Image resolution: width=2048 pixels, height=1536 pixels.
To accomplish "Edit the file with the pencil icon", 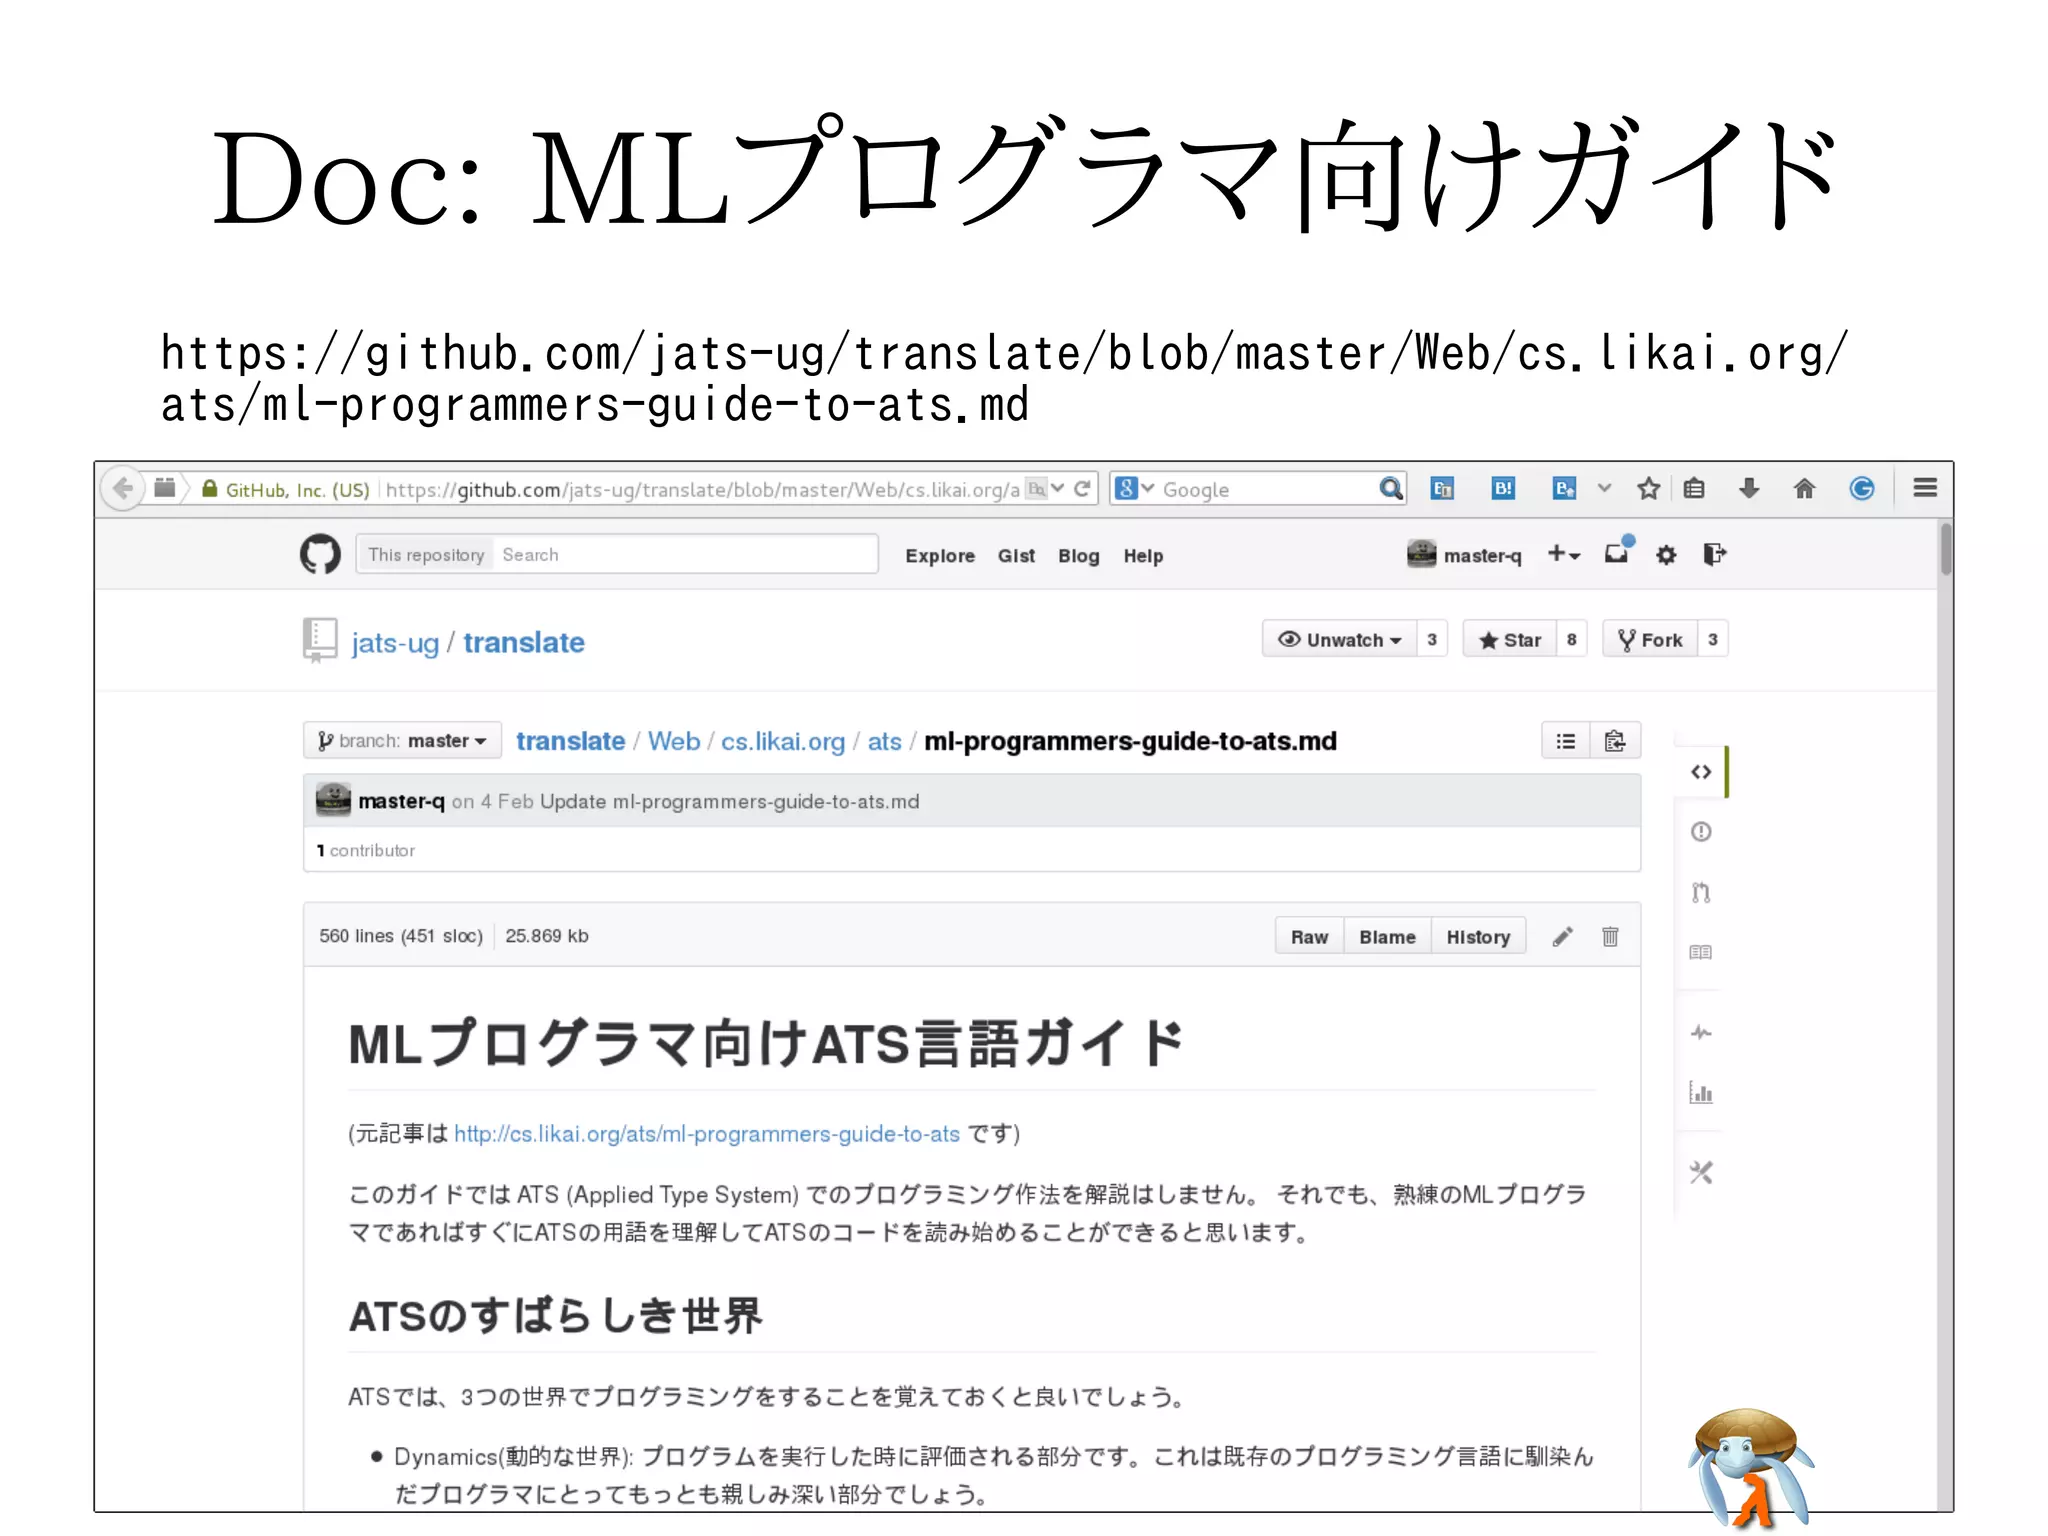I will tap(1563, 937).
